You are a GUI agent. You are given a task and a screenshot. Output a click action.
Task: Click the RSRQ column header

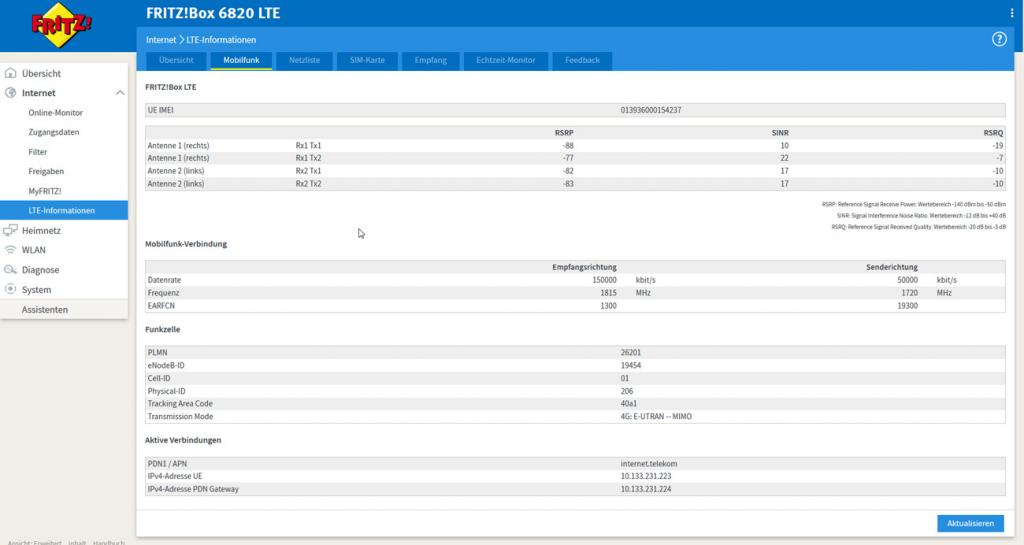[993, 132]
